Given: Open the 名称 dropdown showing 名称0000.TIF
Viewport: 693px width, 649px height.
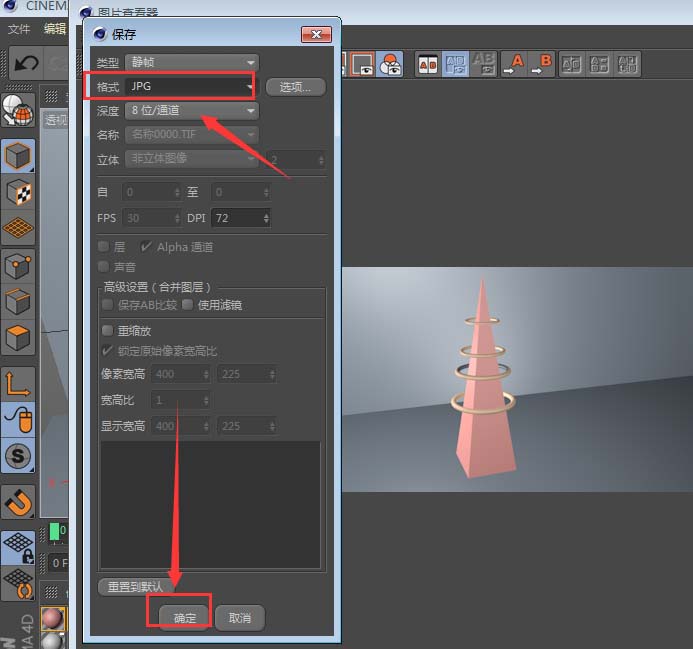Looking at the screenshot, I should click(192, 134).
